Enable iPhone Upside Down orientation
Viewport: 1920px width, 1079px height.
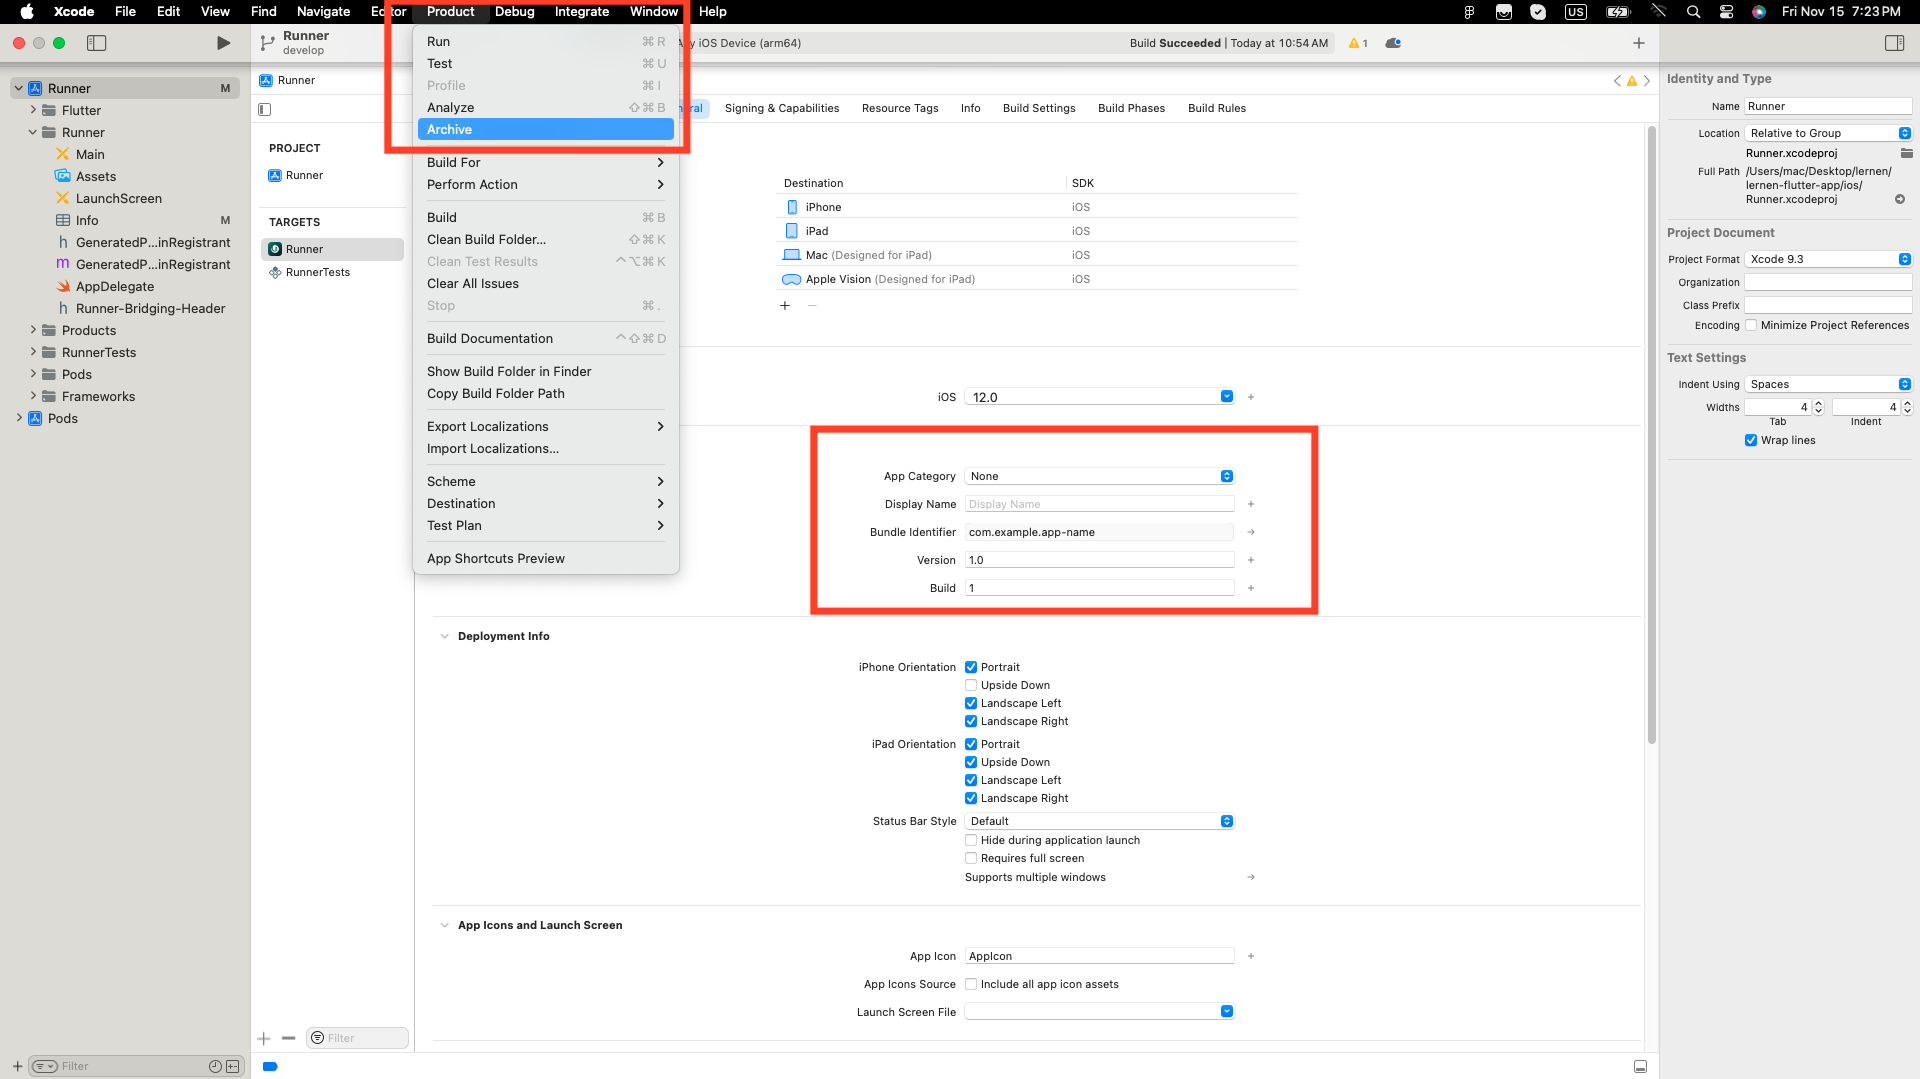971,685
